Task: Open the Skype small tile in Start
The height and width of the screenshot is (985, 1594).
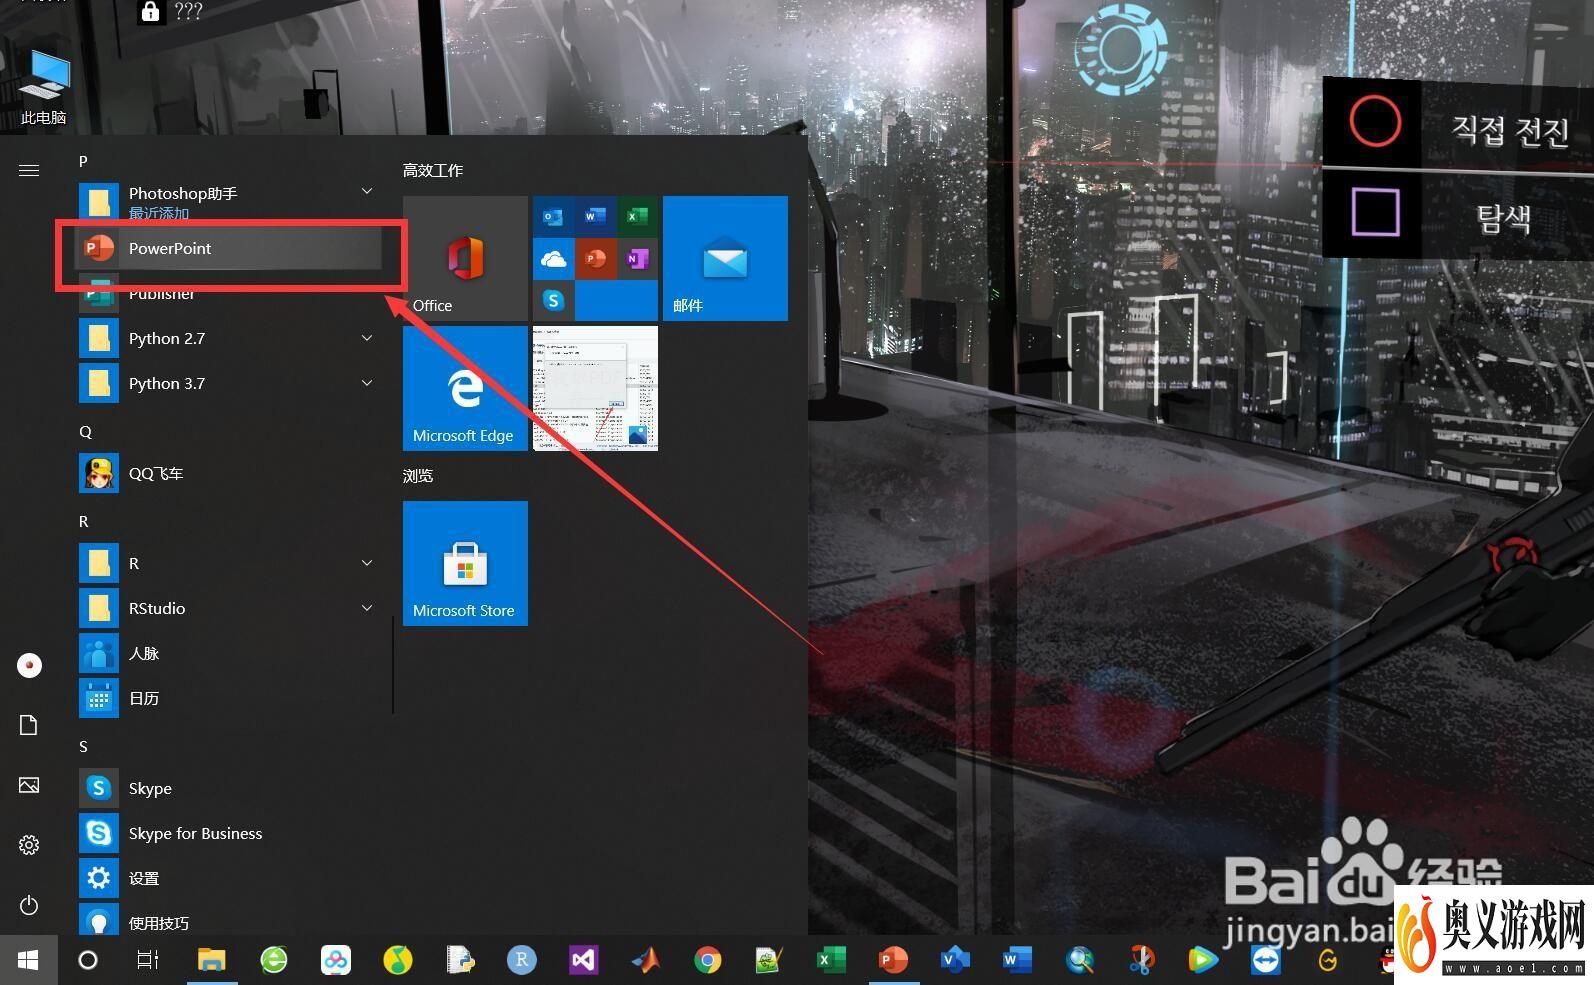Action: [x=553, y=300]
